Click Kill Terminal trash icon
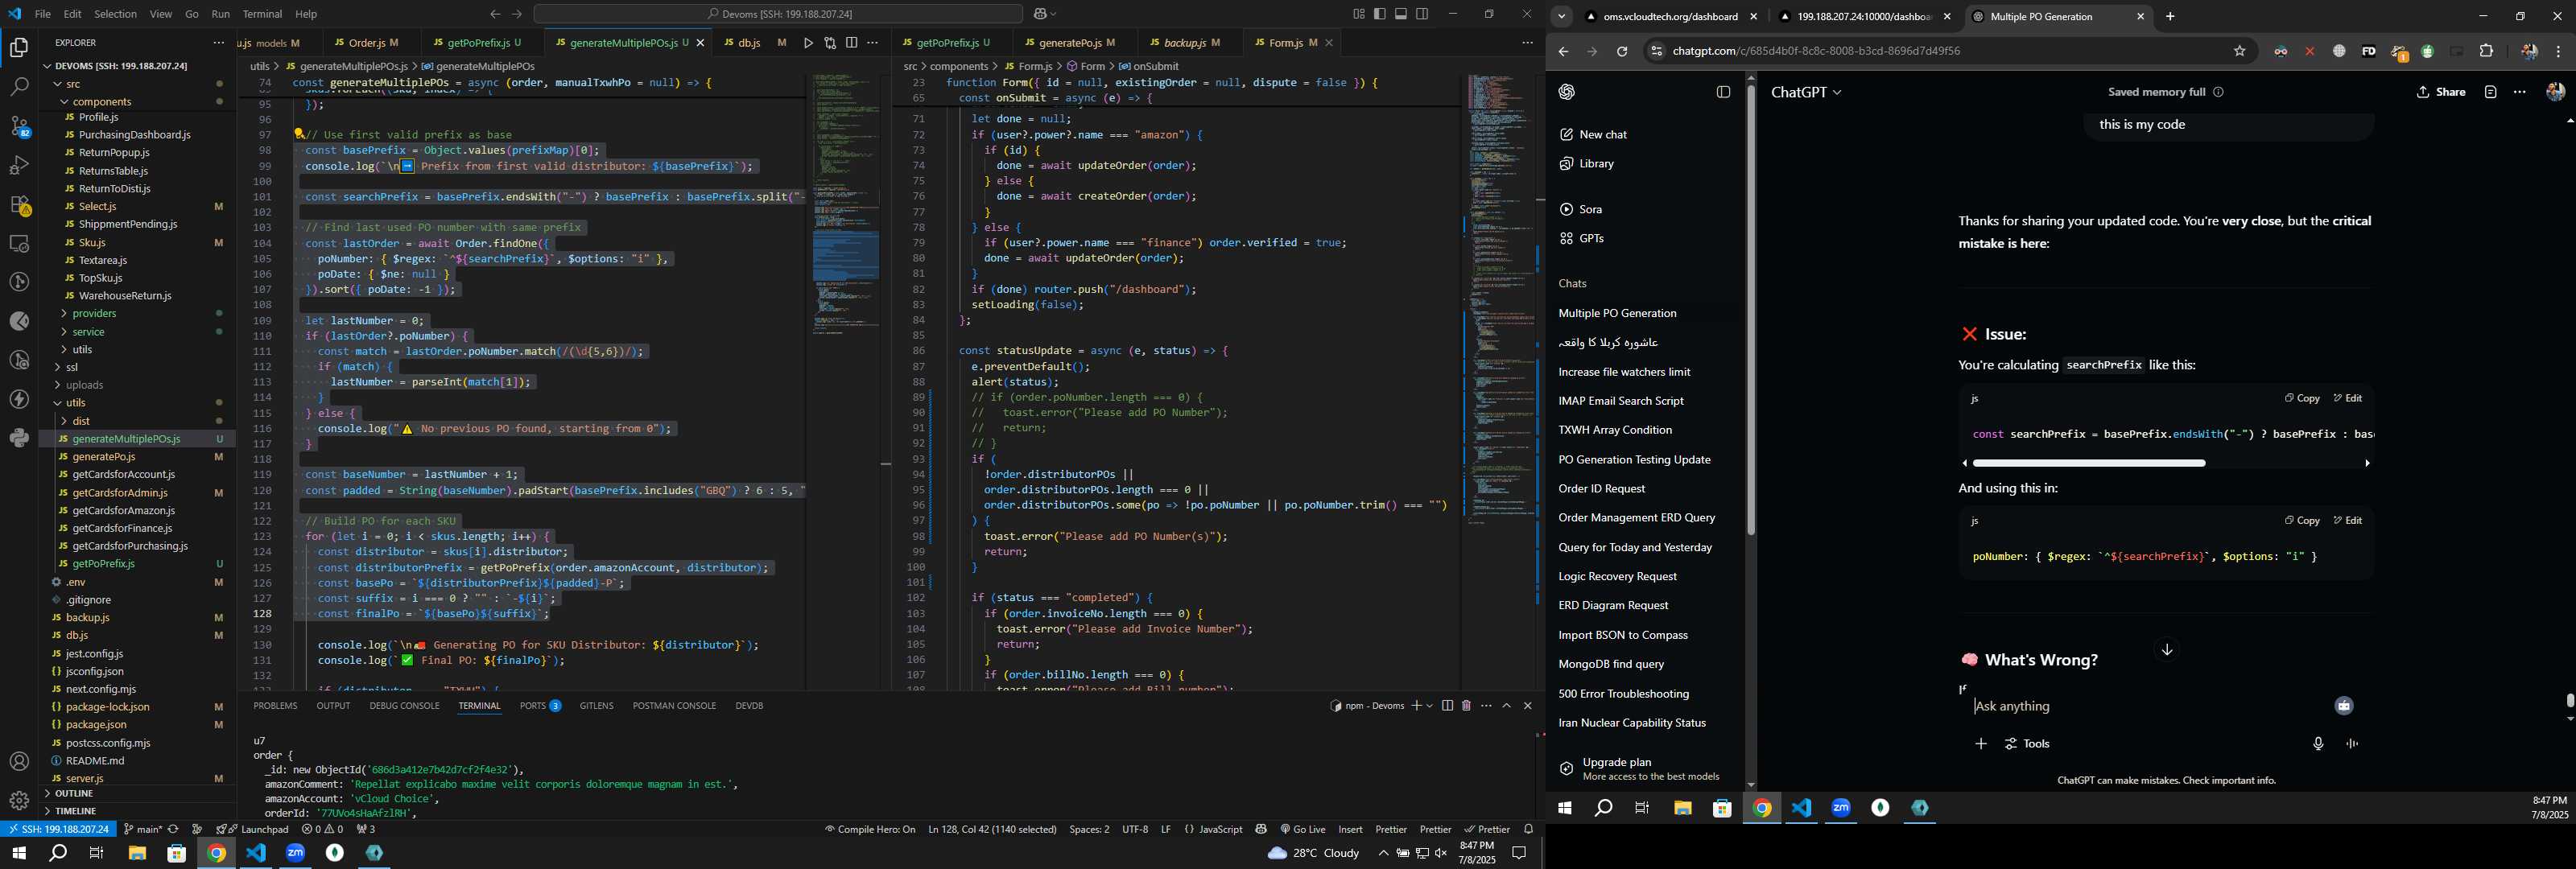This screenshot has width=2576, height=869. point(1466,706)
